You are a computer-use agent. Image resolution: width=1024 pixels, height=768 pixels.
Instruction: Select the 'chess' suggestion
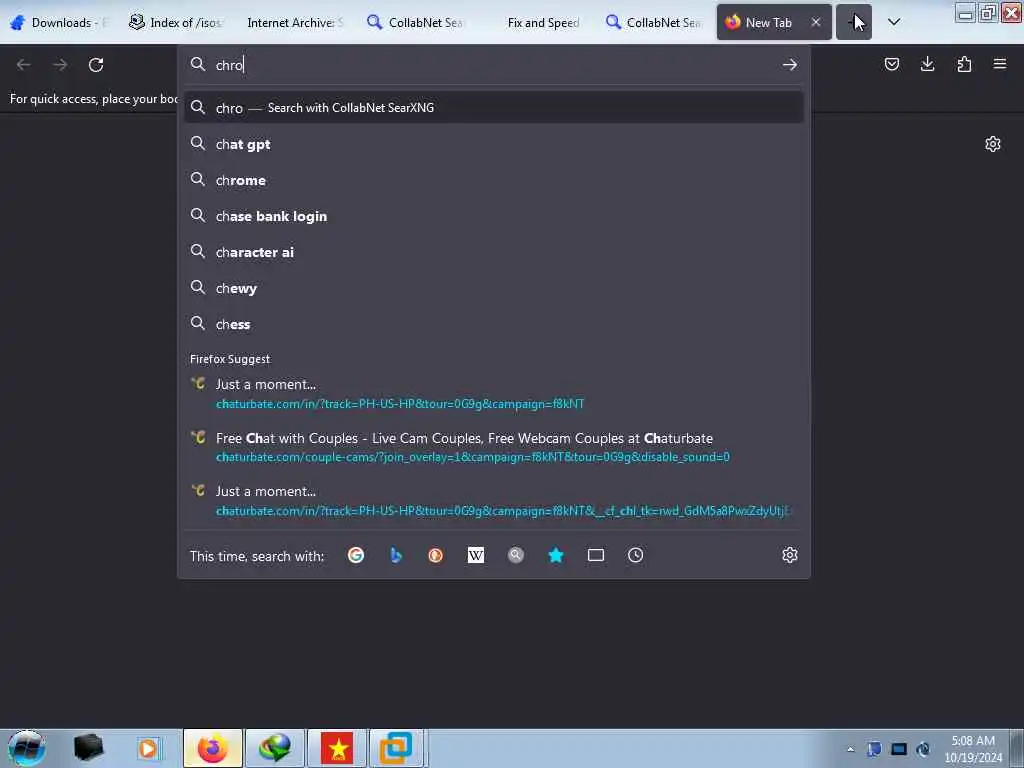494,324
